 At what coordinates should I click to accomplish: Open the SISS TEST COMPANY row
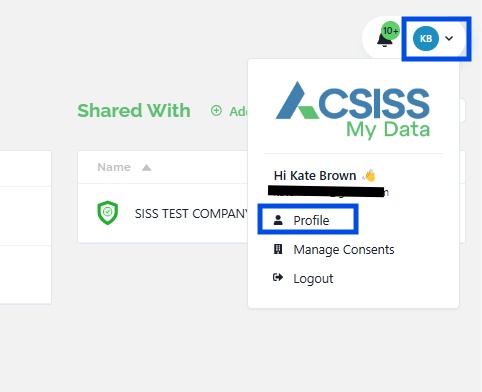point(163,213)
